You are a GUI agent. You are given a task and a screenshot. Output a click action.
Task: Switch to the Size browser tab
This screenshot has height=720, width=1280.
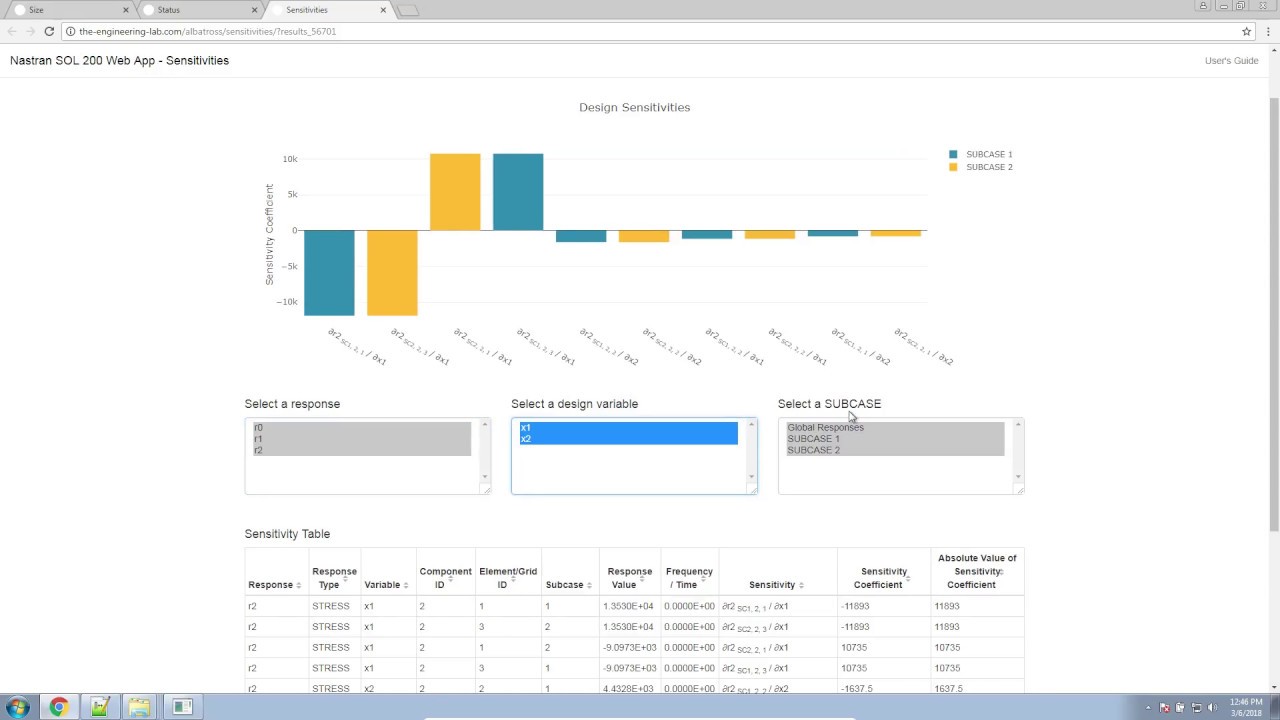coord(68,10)
